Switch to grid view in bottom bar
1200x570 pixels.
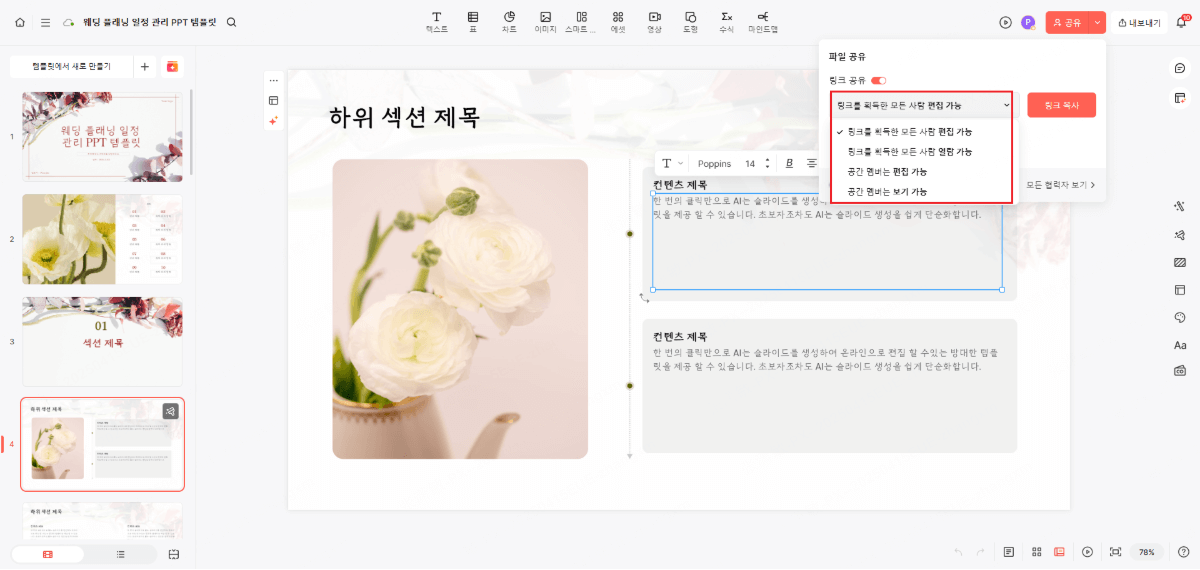tap(1036, 552)
